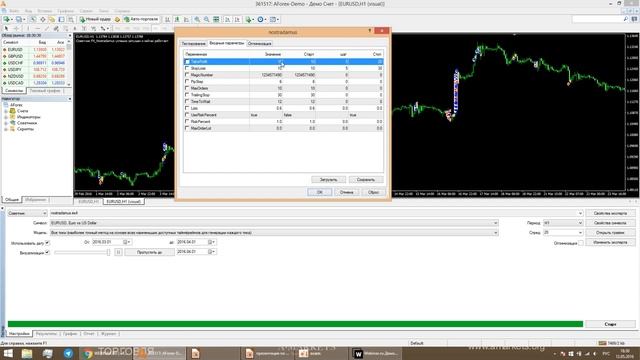
Task: Toggle the Auto-trading toolbar button
Action: (x=141, y=19)
